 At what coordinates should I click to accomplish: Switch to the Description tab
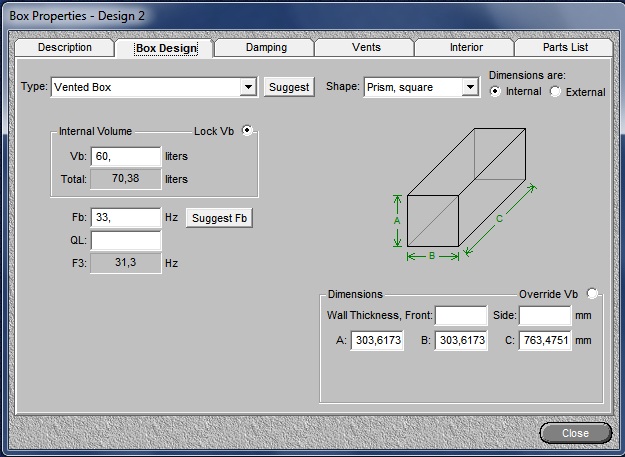65,48
